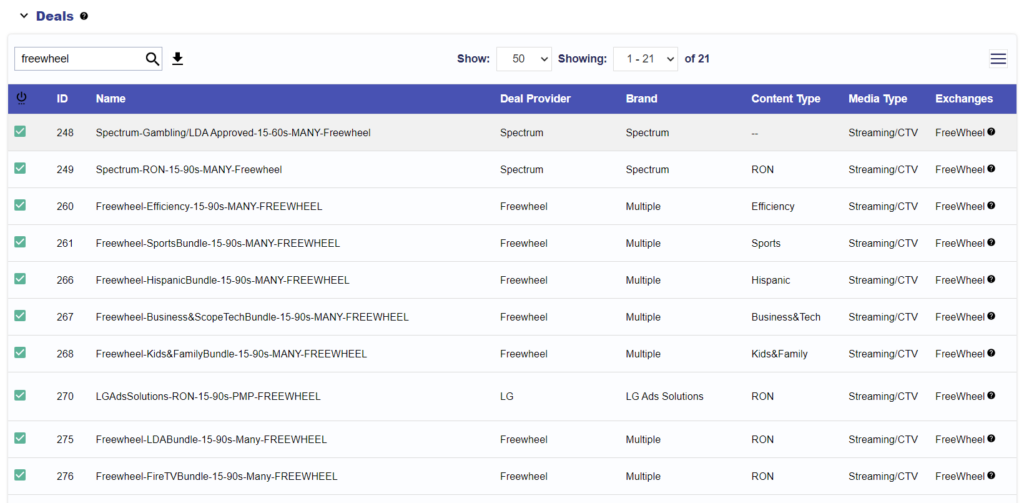Sort by Content Type column header

pyautogui.click(x=786, y=99)
